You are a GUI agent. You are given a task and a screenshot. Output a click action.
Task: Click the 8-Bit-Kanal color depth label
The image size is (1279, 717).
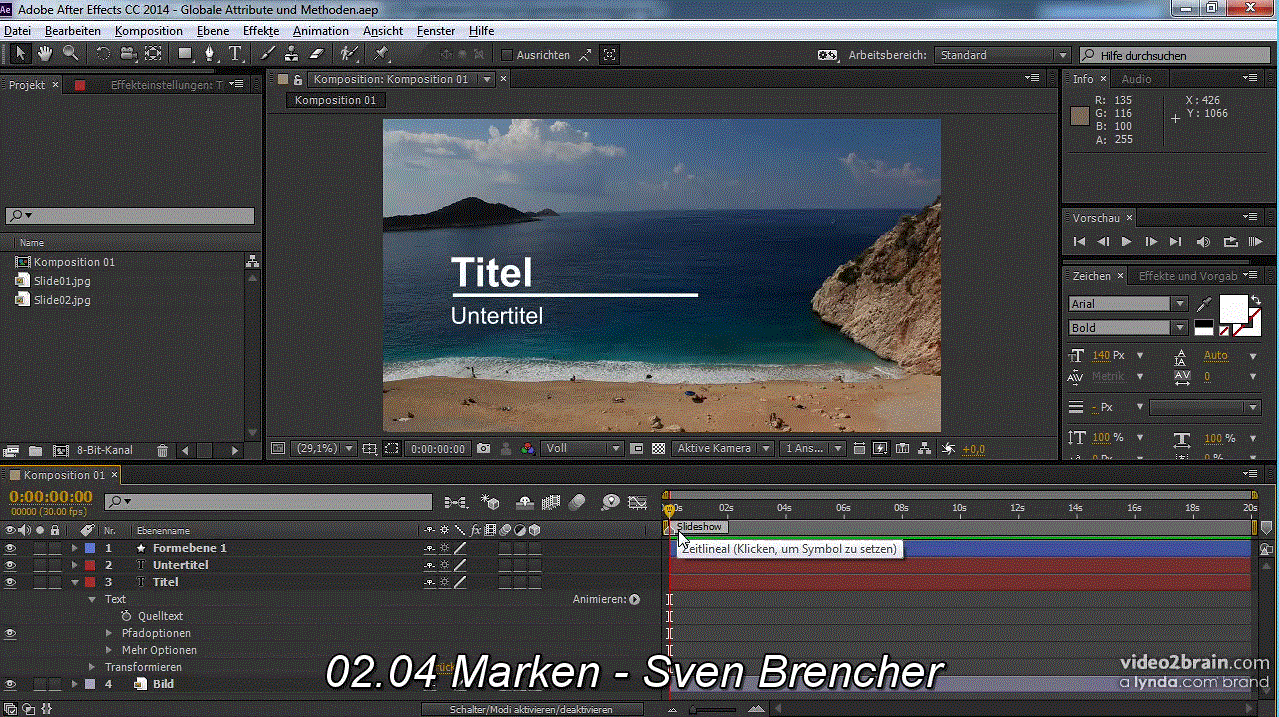[106, 451]
